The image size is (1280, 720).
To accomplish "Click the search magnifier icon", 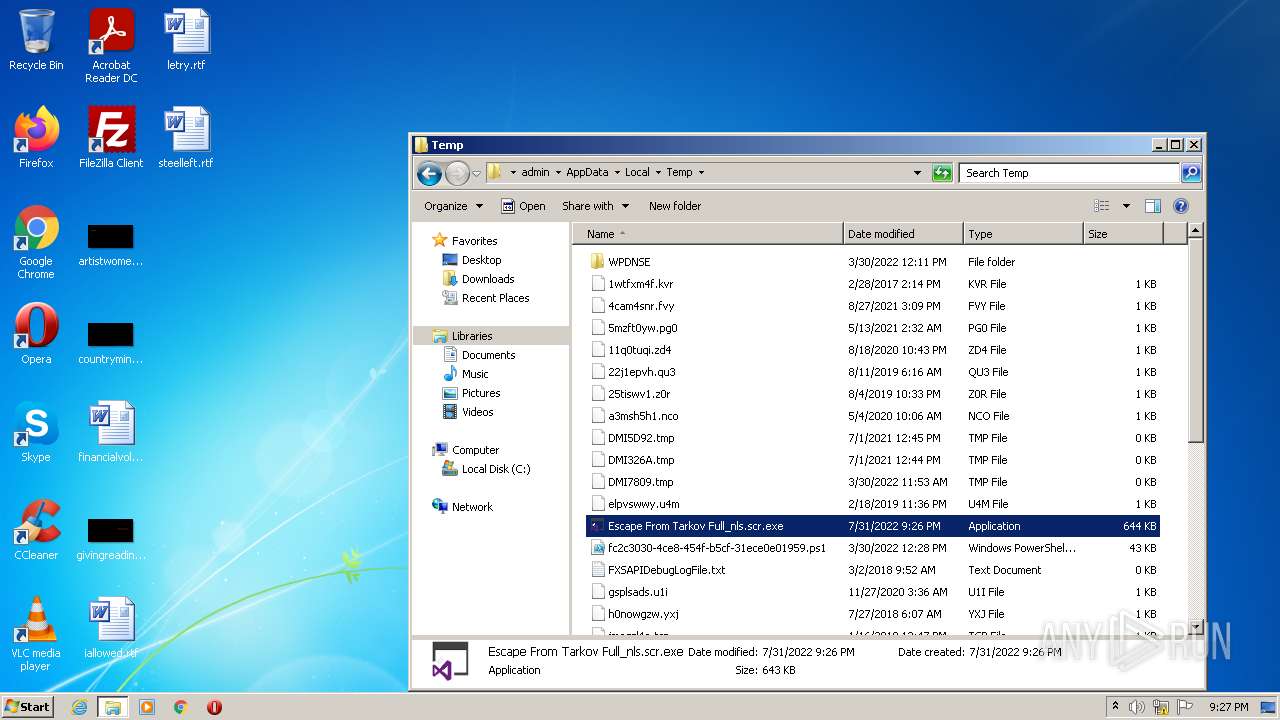I will point(1190,173).
